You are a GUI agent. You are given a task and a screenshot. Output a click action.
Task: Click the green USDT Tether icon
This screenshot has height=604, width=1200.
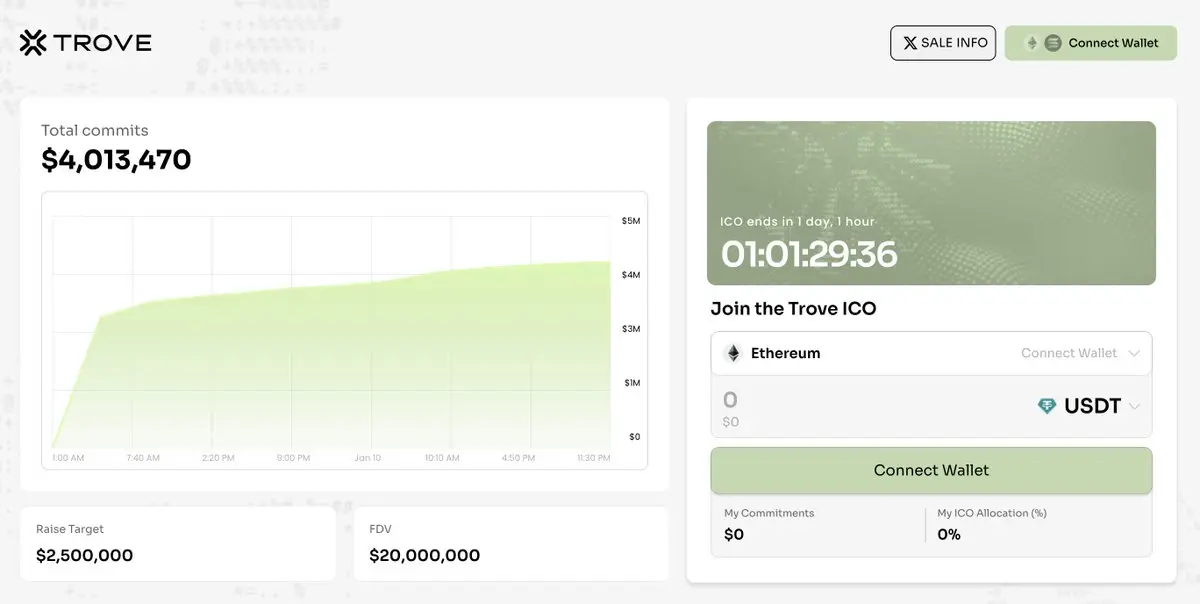pos(1047,406)
